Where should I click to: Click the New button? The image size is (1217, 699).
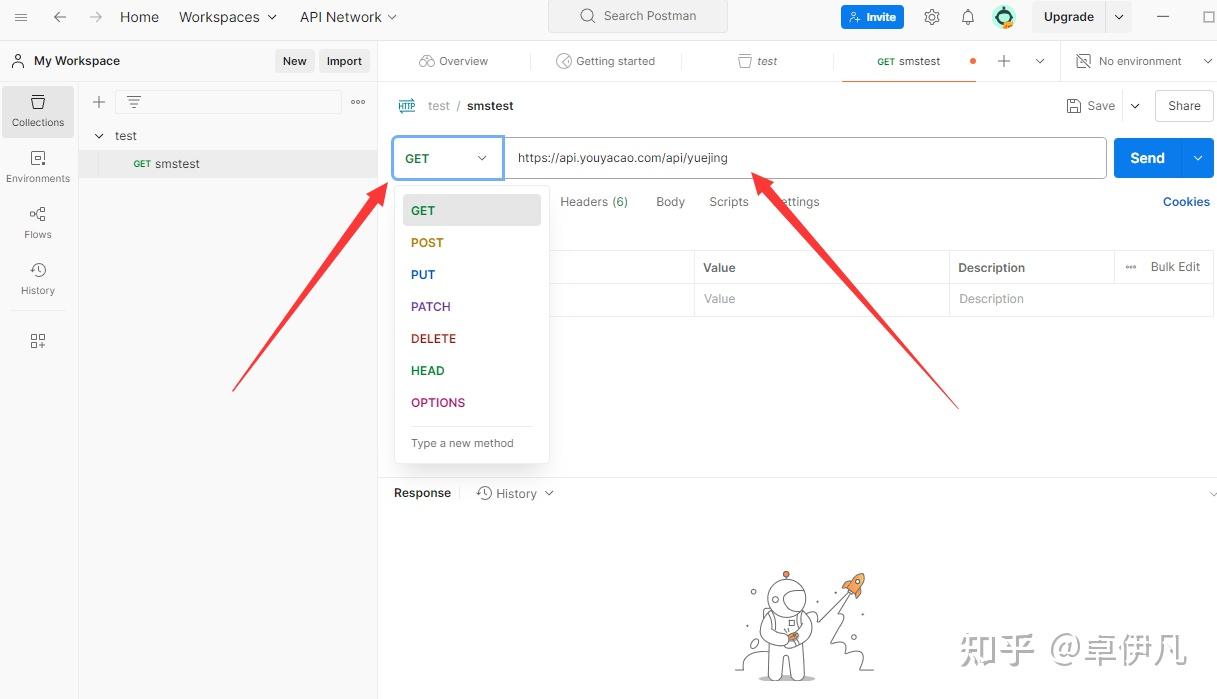[x=295, y=61]
